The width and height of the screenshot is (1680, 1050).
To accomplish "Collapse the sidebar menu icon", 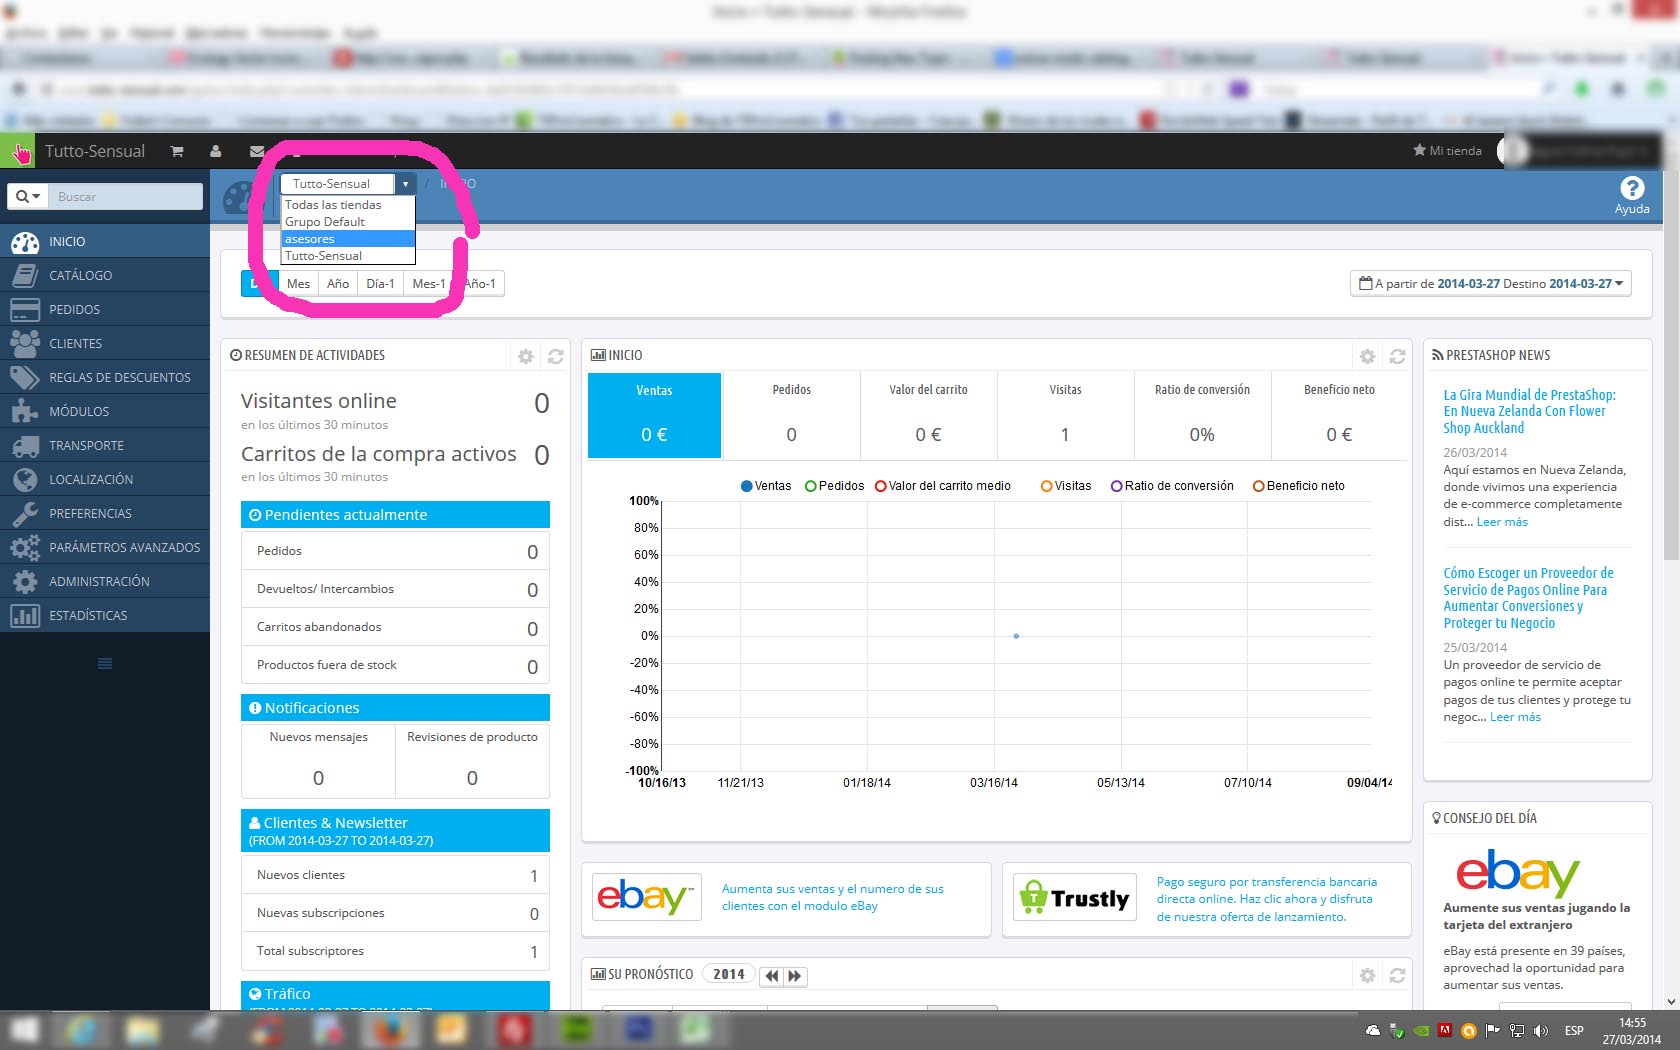I will [105, 663].
